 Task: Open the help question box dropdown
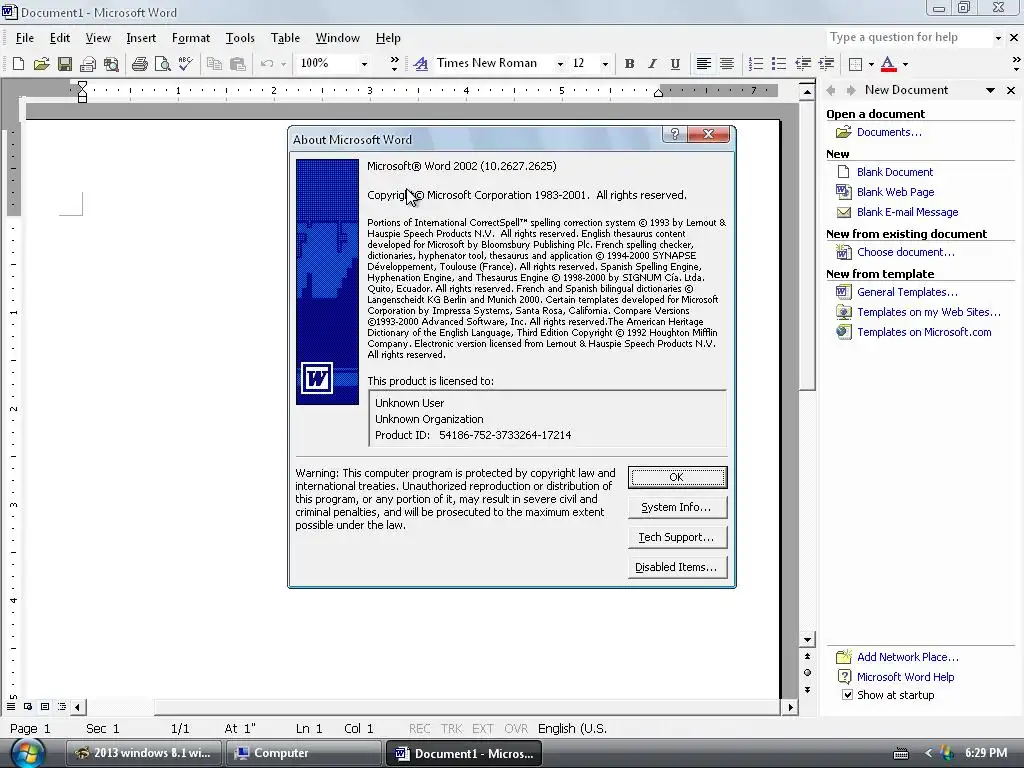(x=998, y=38)
